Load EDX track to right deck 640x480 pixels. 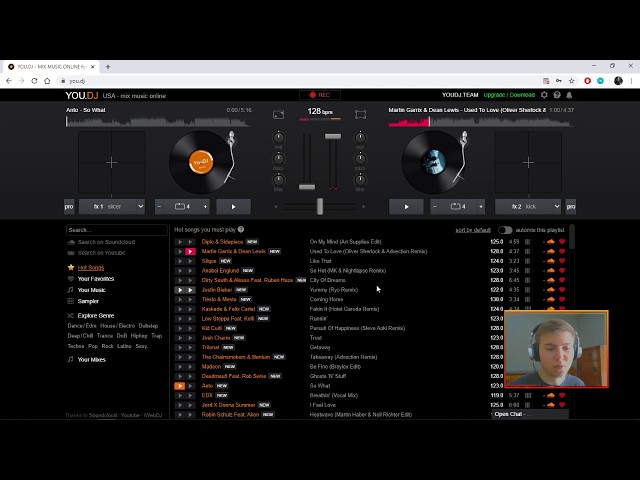190,396
